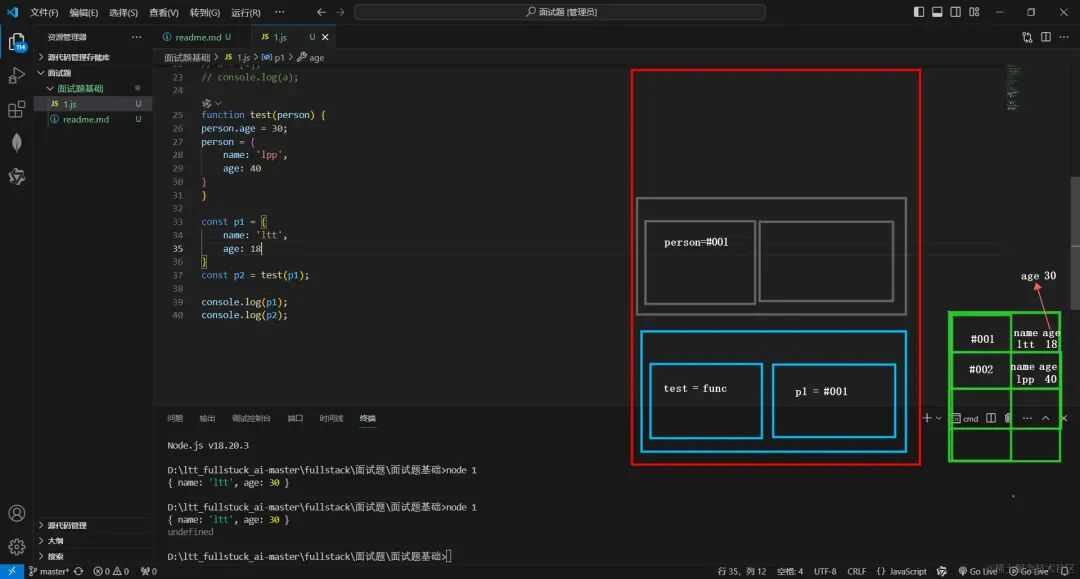Image resolution: width=1080 pixels, height=579 pixels.
Task: Maximize the panel with chevron up
Action: point(1046,418)
